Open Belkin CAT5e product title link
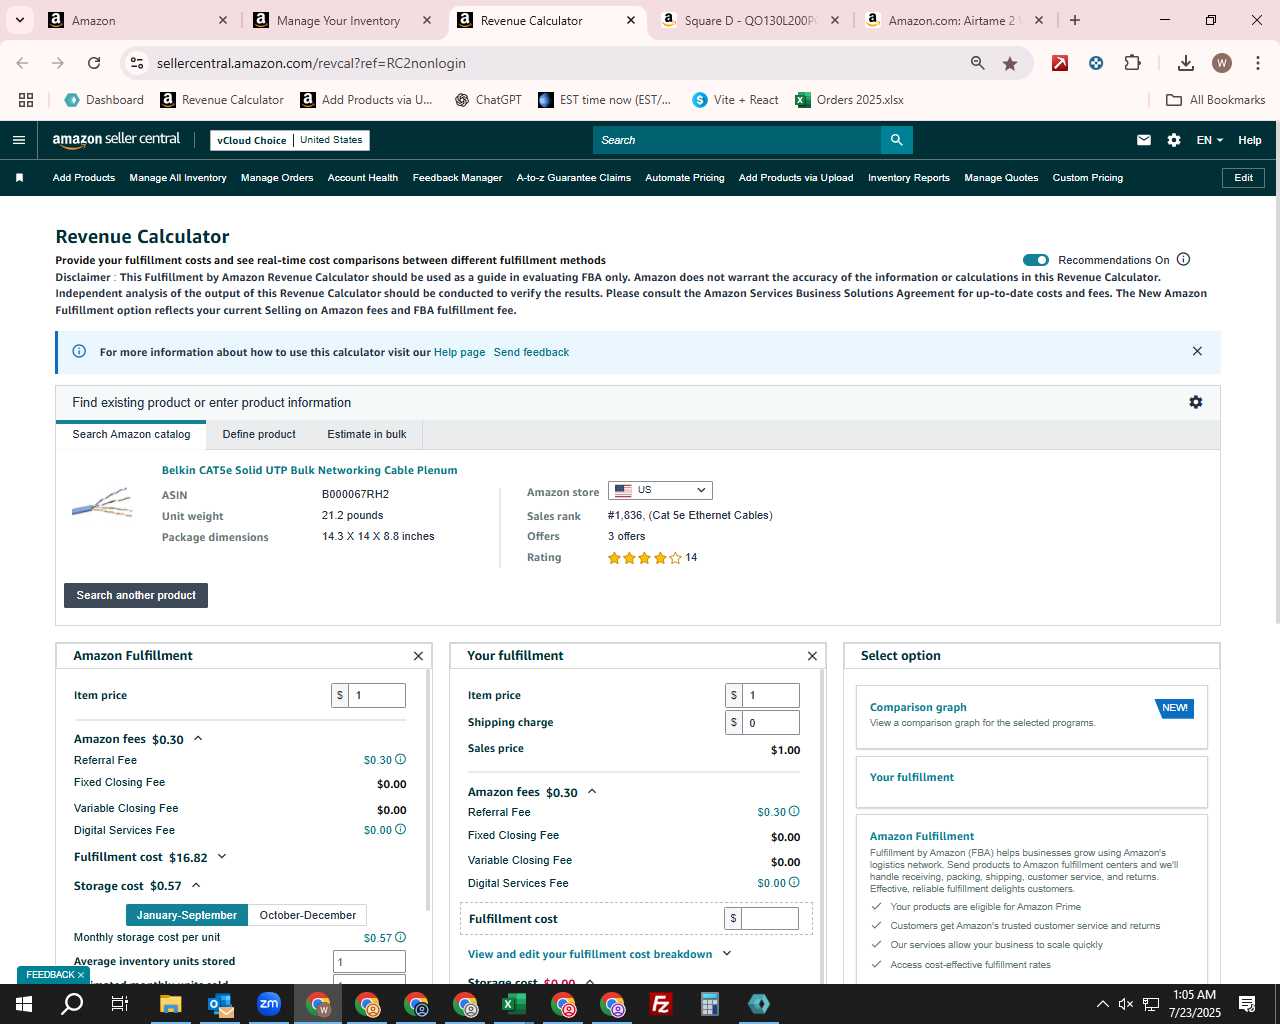 [x=310, y=470]
